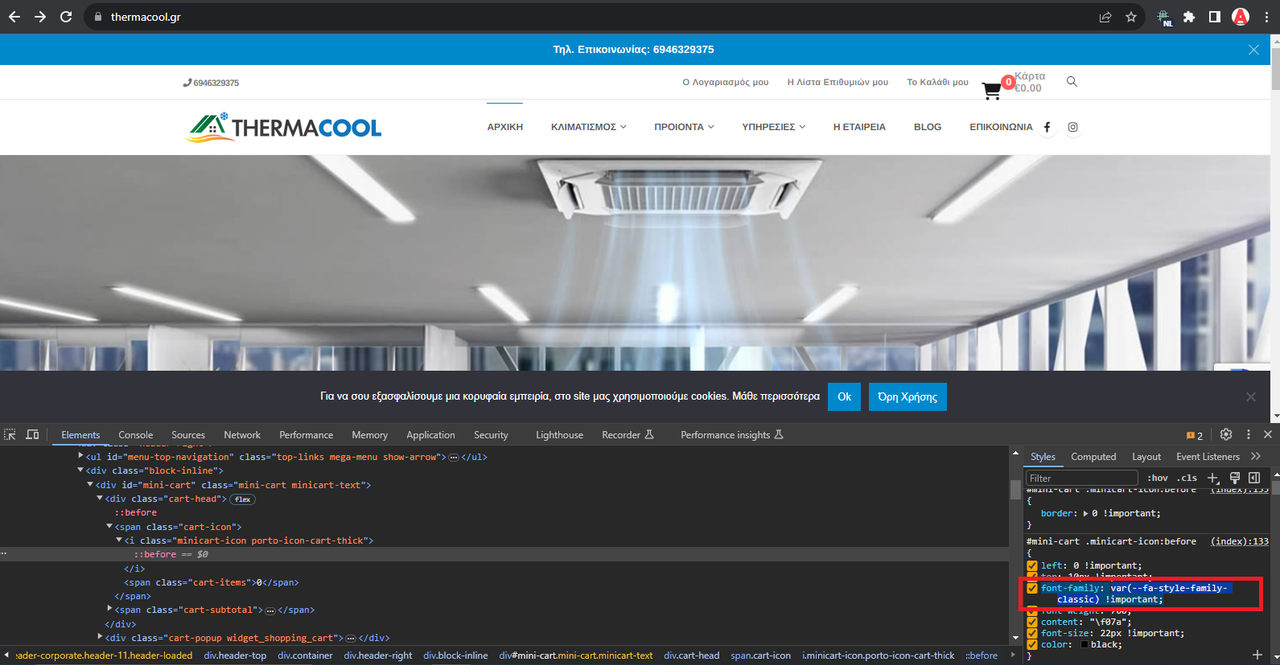Expand the cart-subtotal span node
The height and width of the screenshot is (665, 1280).
(110, 609)
